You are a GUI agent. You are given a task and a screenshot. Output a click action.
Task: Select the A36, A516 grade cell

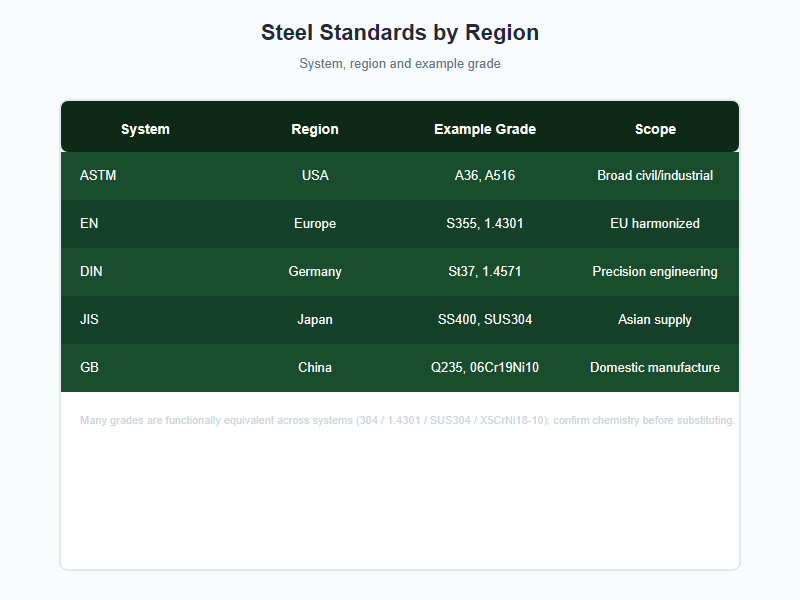[485, 176]
